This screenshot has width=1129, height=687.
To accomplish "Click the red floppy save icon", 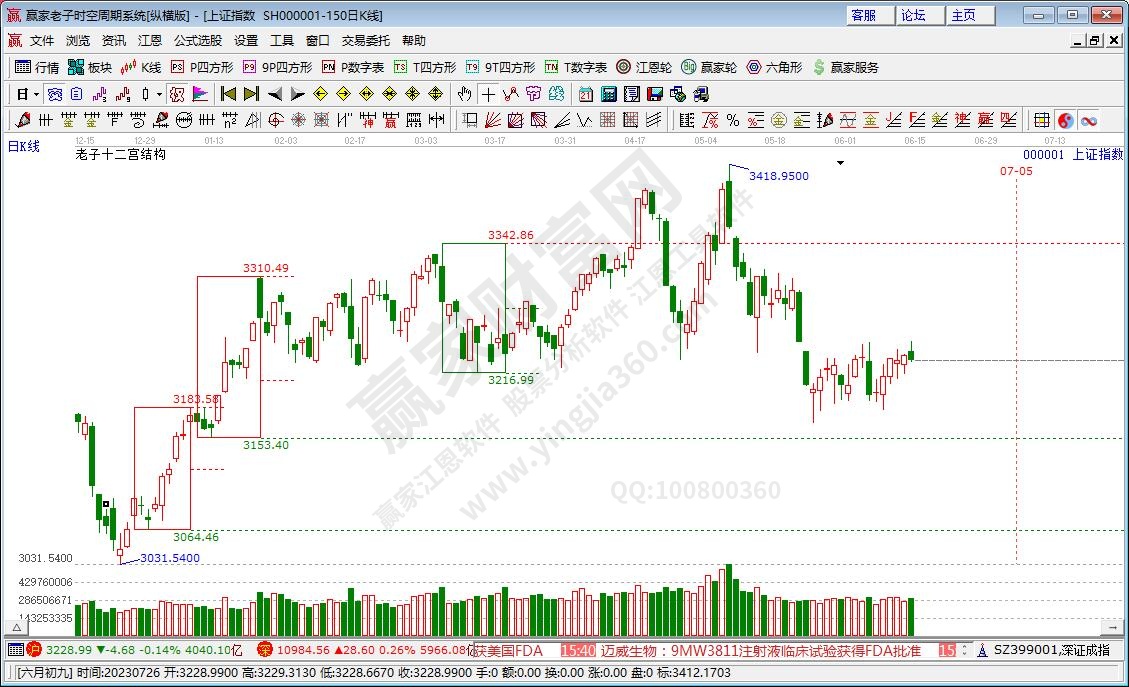I will (x=655, y=94).
